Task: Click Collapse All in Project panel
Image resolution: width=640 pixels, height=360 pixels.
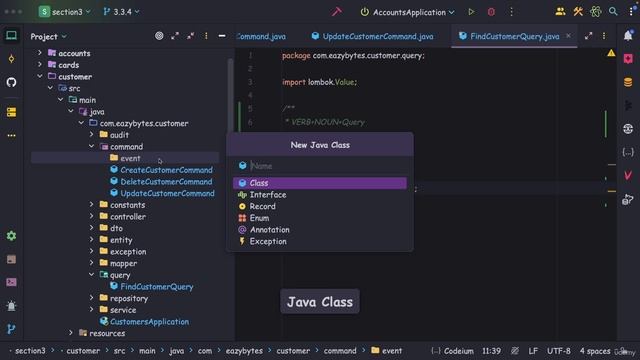Action: pyautogui.click(x=191, y=36)
